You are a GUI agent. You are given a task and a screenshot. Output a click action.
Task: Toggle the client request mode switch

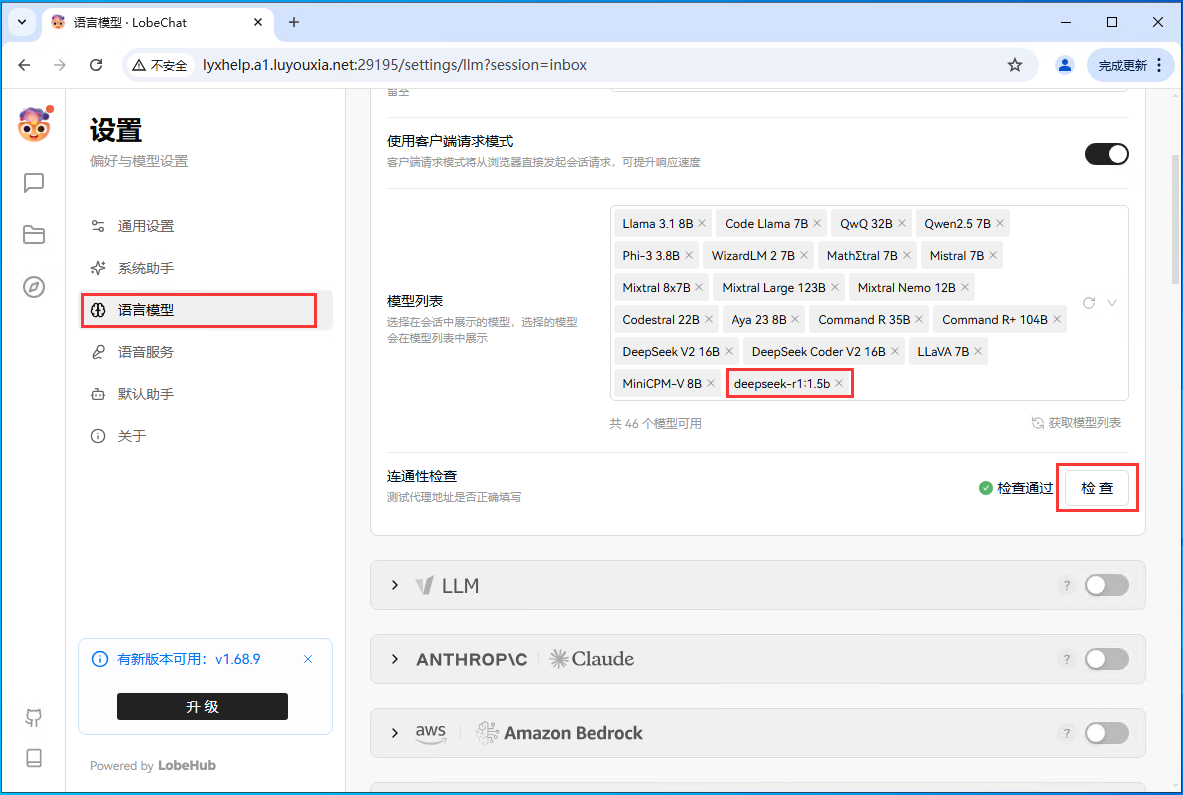[x=1106, y=154]
